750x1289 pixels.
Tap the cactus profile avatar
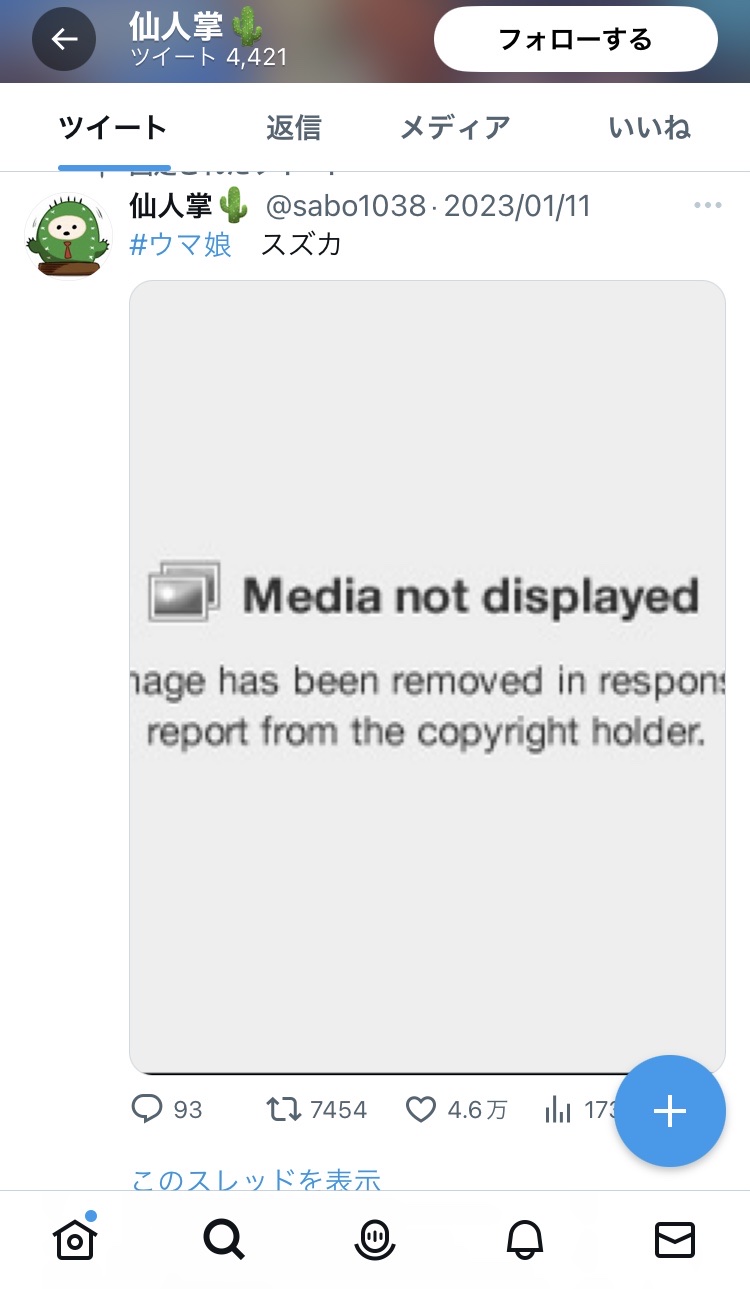tap(69, 236)
